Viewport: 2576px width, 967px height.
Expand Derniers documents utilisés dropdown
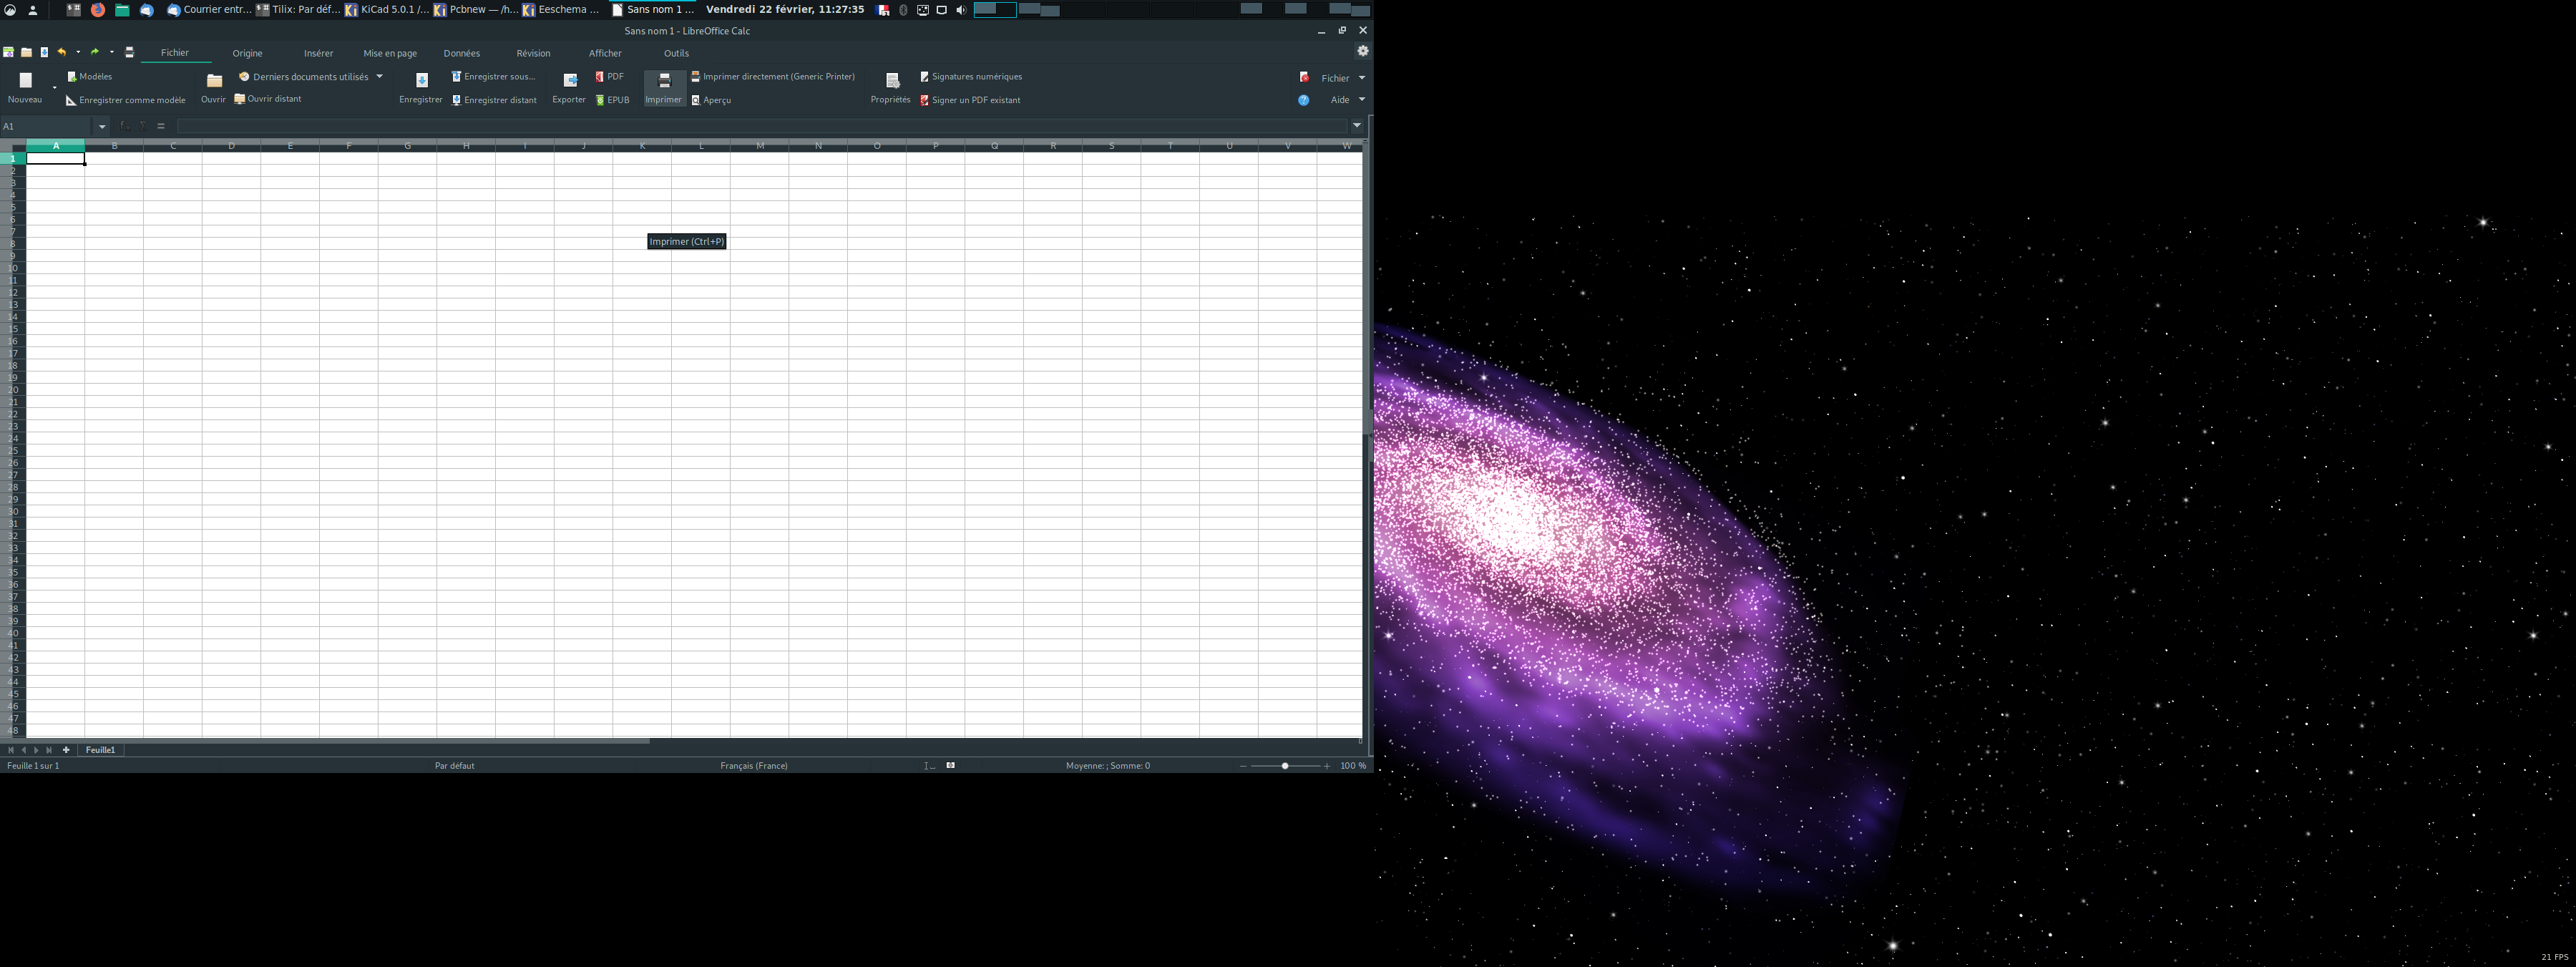coord(379,77)
